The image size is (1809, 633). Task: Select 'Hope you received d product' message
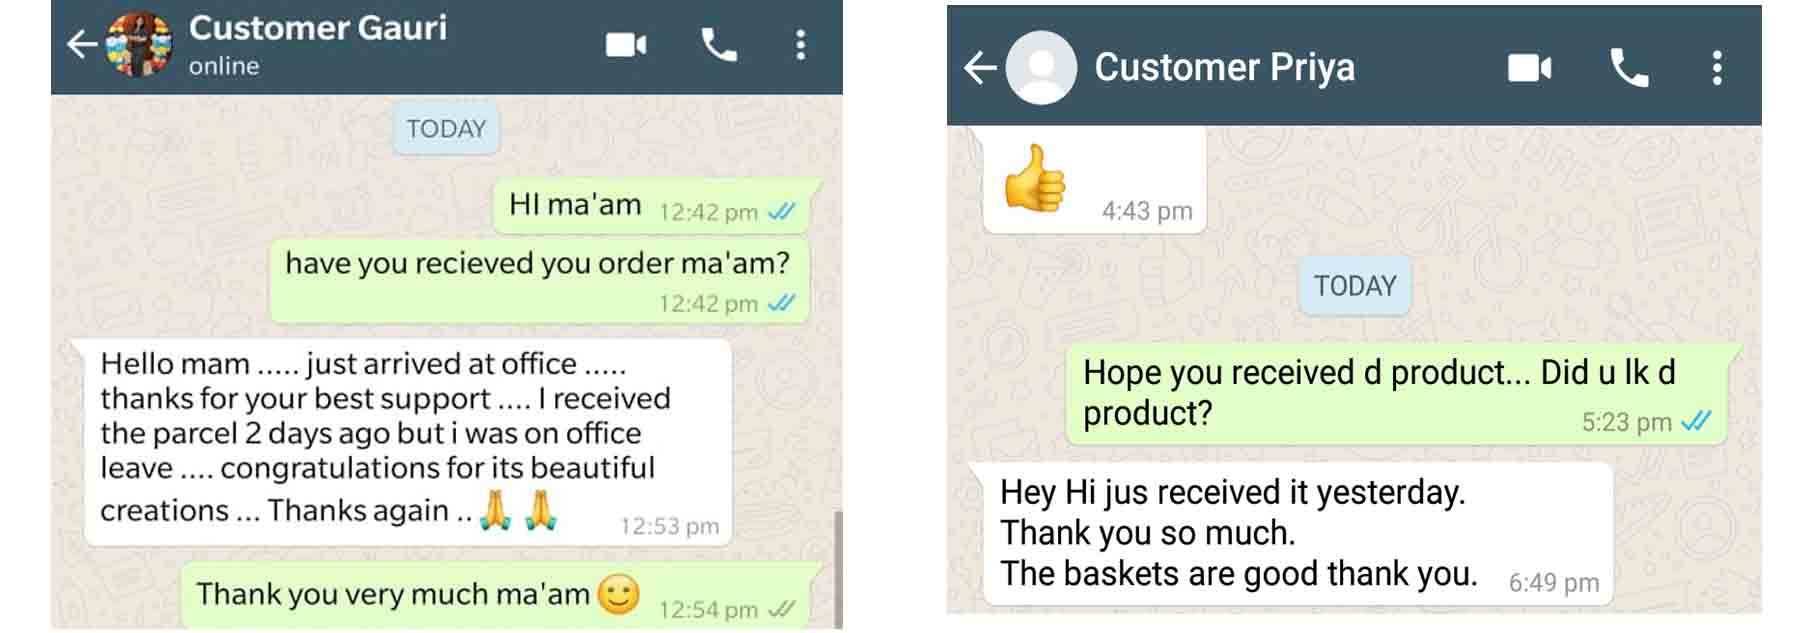[1397, 393]
